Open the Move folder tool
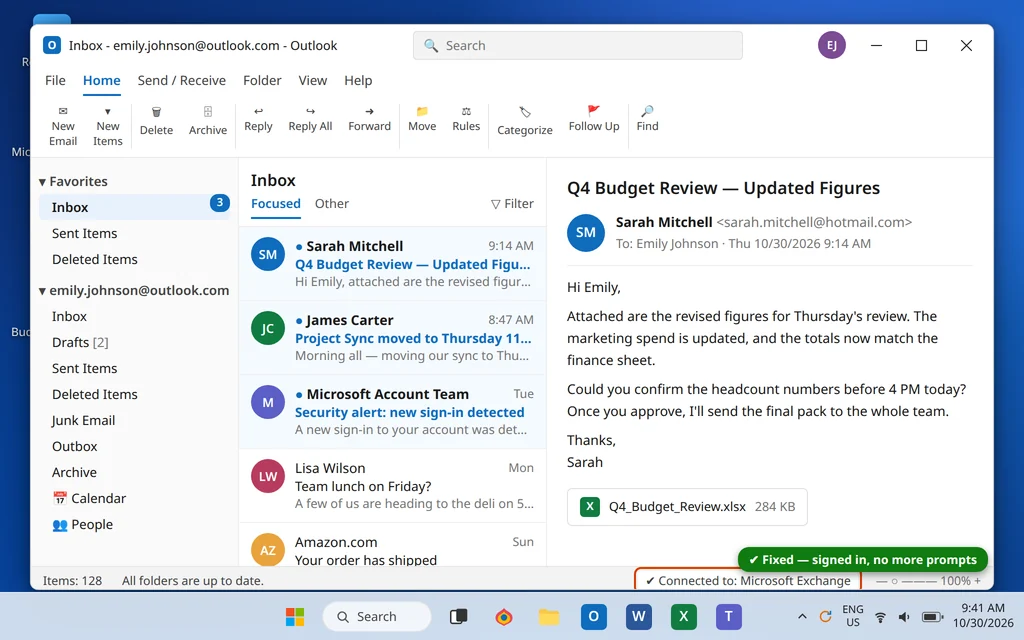 422,120
